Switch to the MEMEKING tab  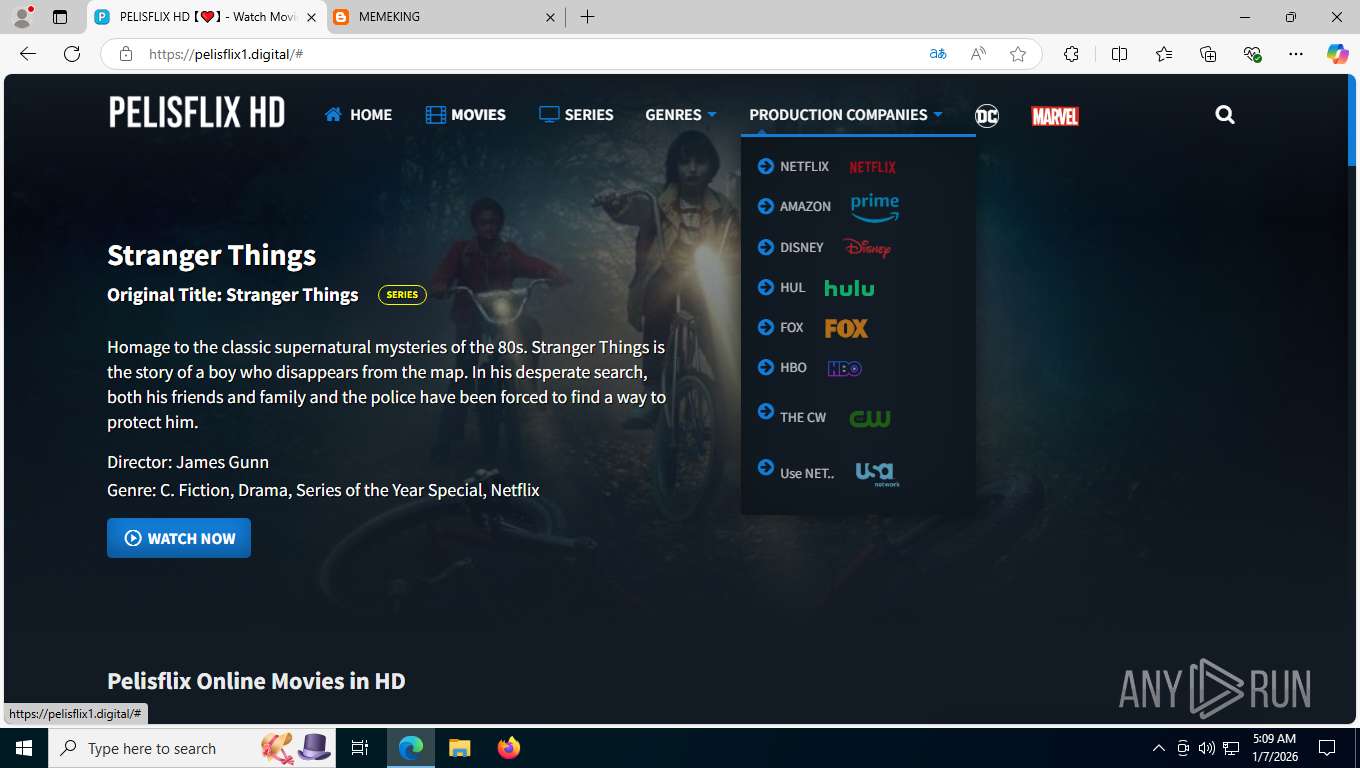446,17
